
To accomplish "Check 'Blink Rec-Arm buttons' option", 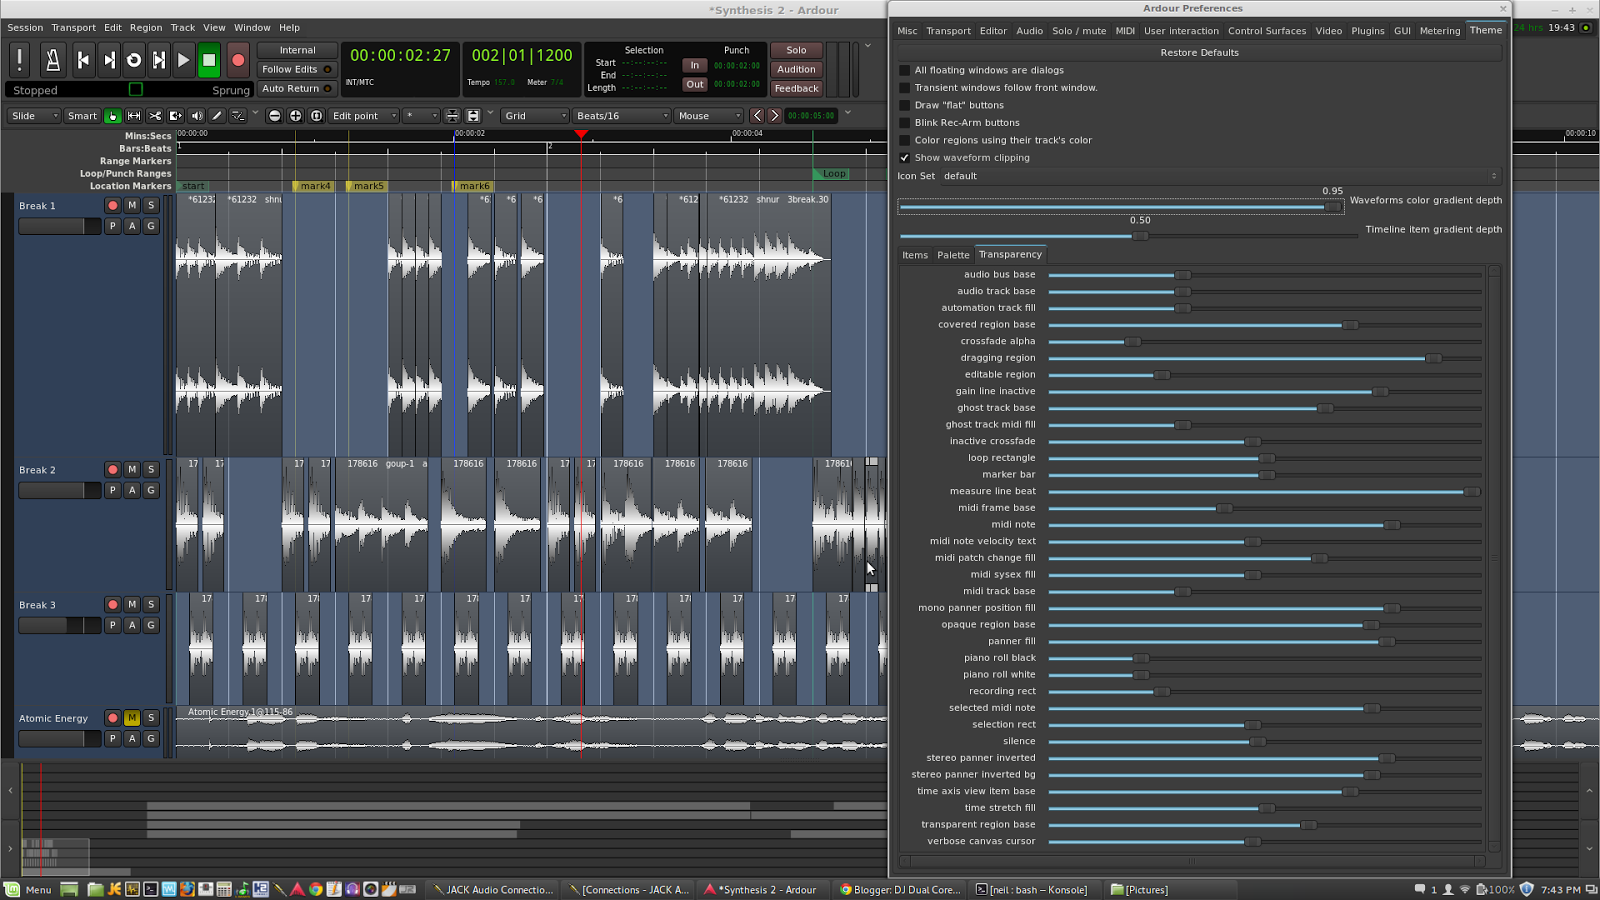I will pos(905,123).
